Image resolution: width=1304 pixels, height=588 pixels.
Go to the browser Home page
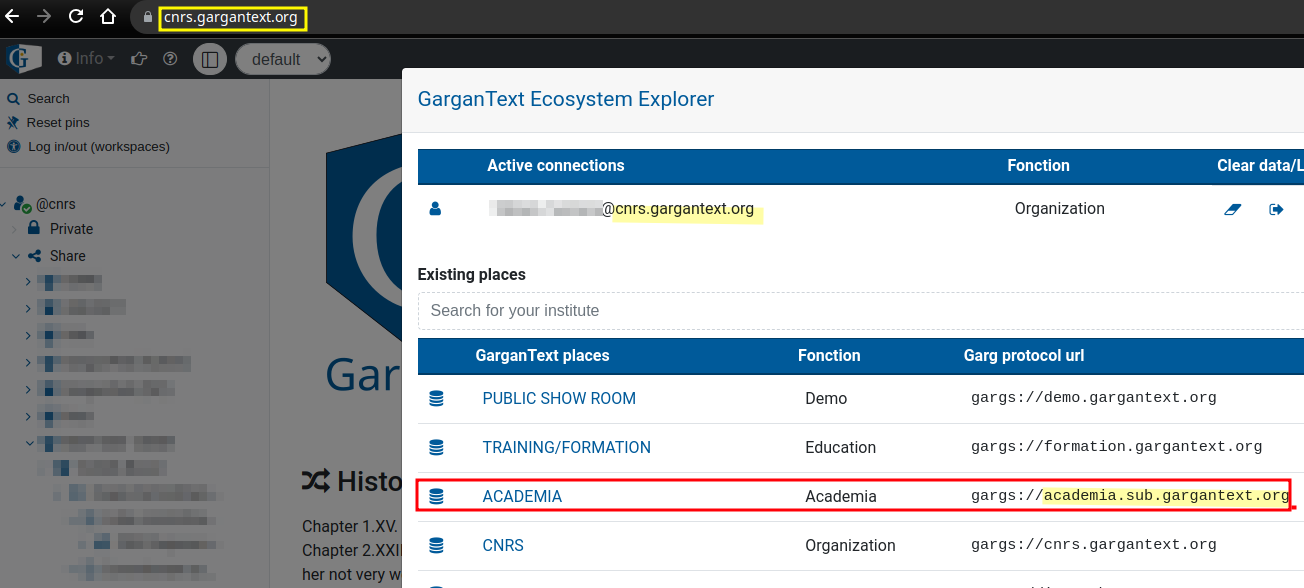(x=108, y=17)
